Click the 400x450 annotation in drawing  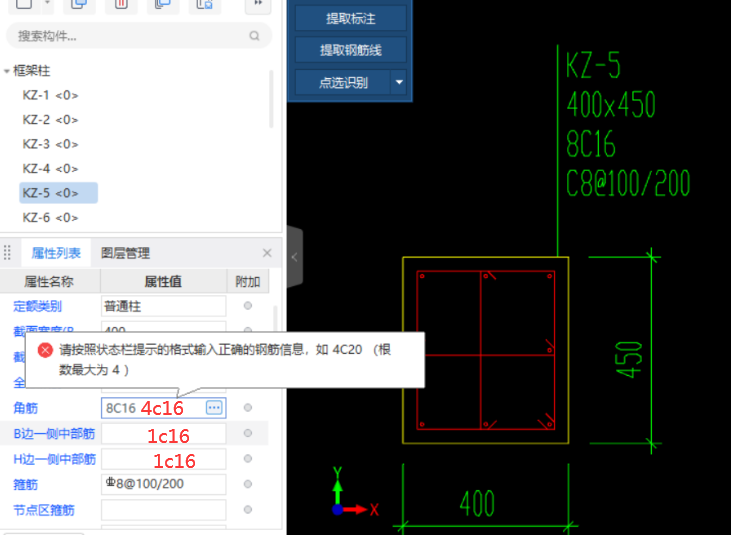click(611, 104)
